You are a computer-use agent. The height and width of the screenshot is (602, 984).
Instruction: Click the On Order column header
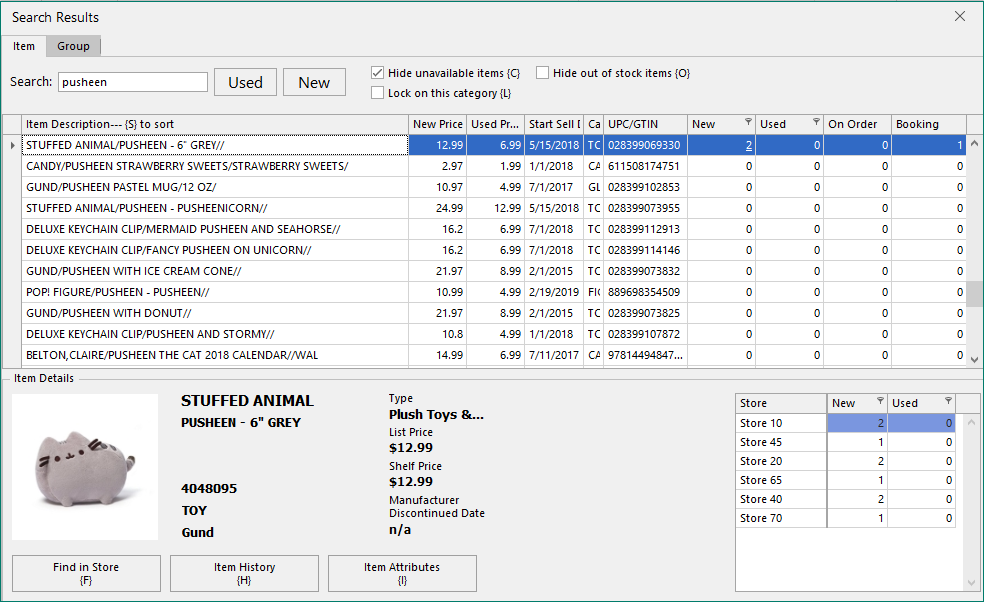click(x=857, y=124)
